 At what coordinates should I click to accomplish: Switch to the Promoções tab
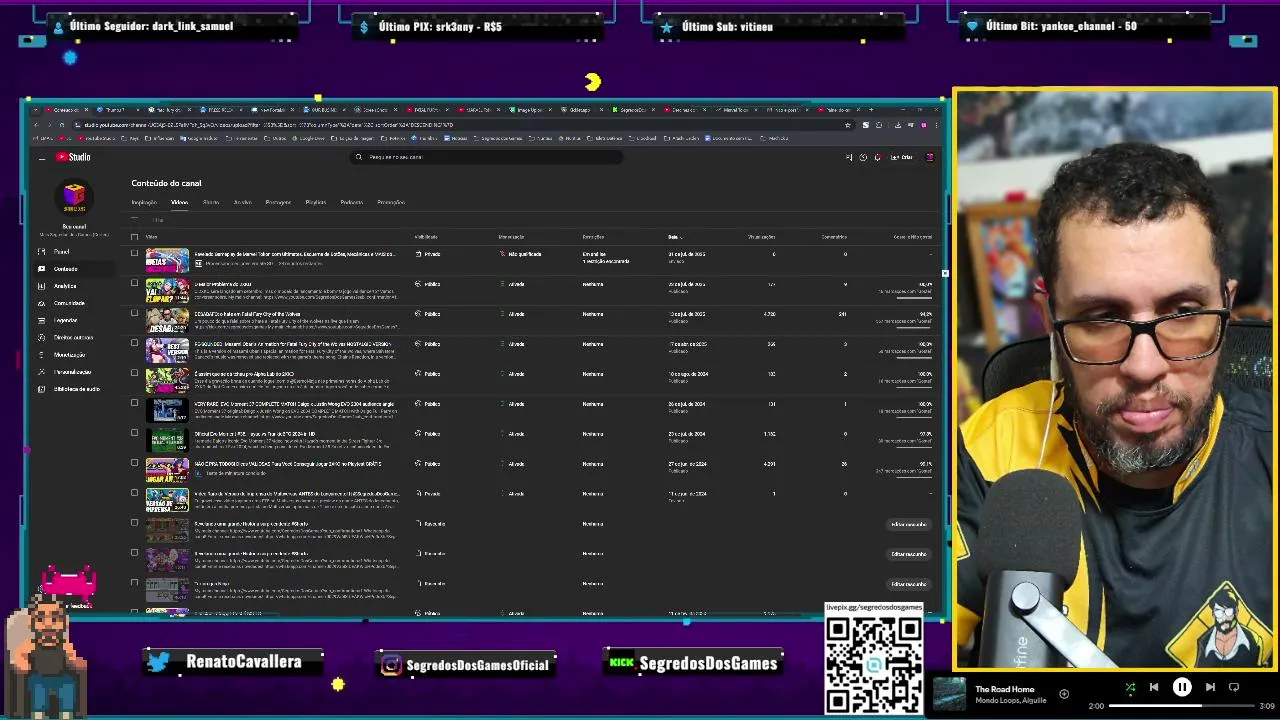click(x=391, y=202)
